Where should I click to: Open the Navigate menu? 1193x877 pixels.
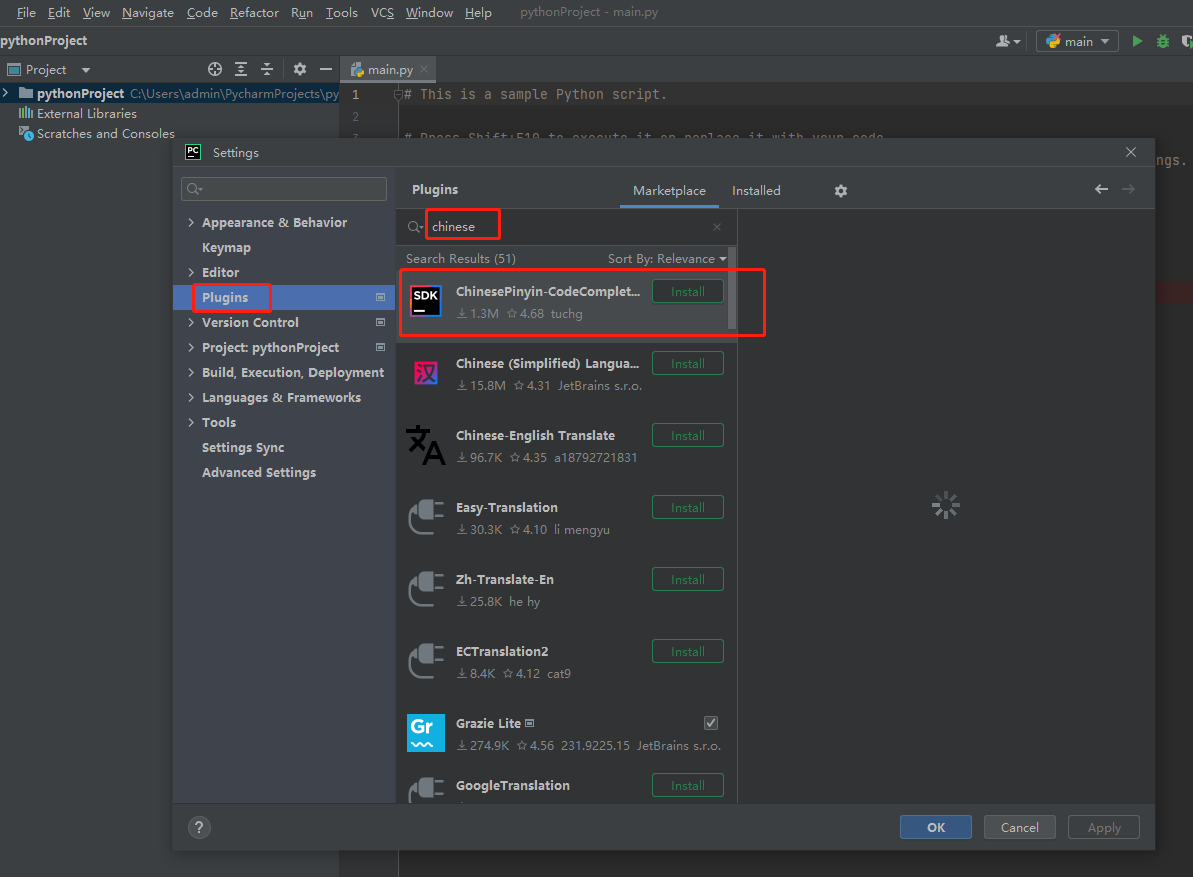tap(148, 12)
